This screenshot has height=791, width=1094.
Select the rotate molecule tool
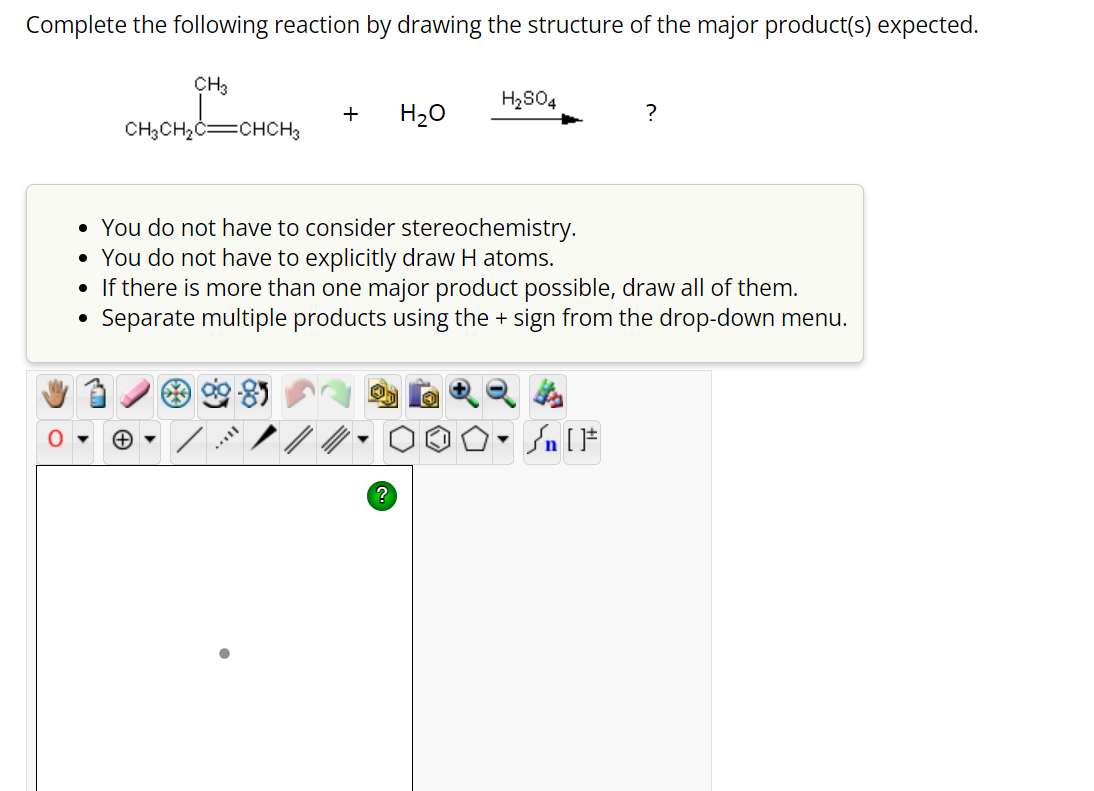point(213,395)
